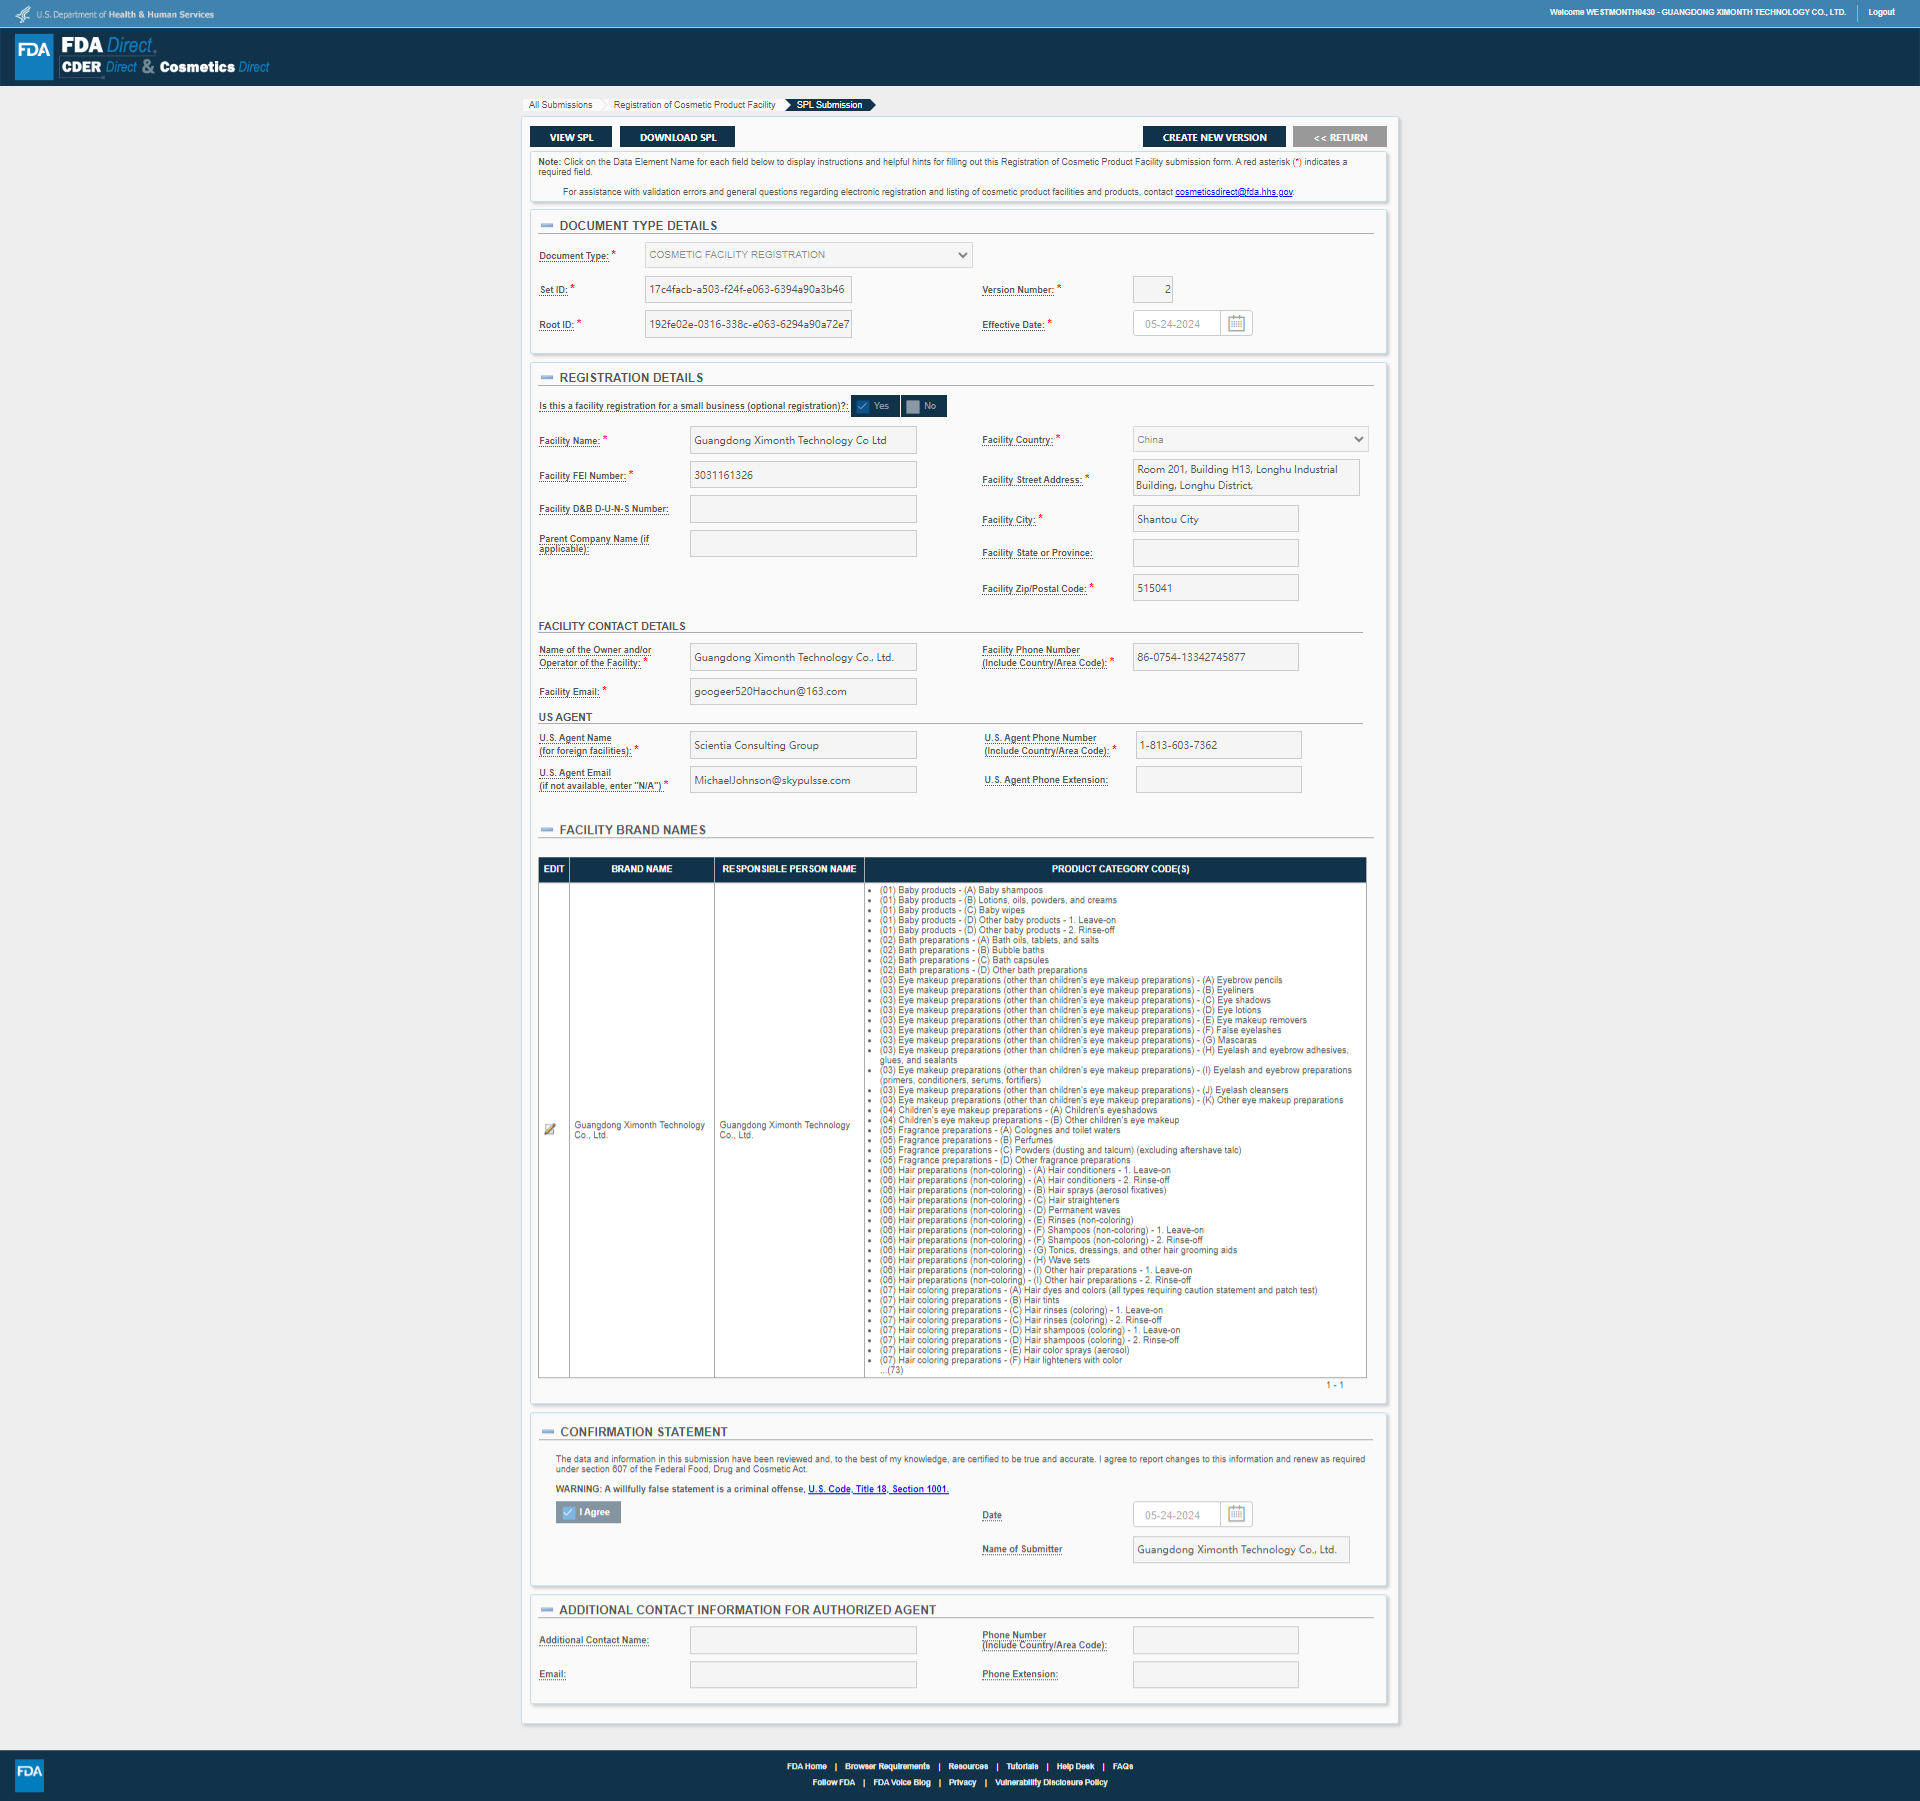Collapse the Registration Details section icon
The height and width of the screenshot is (1801, 1920).
pyautogui.click(x=547, y=378)
